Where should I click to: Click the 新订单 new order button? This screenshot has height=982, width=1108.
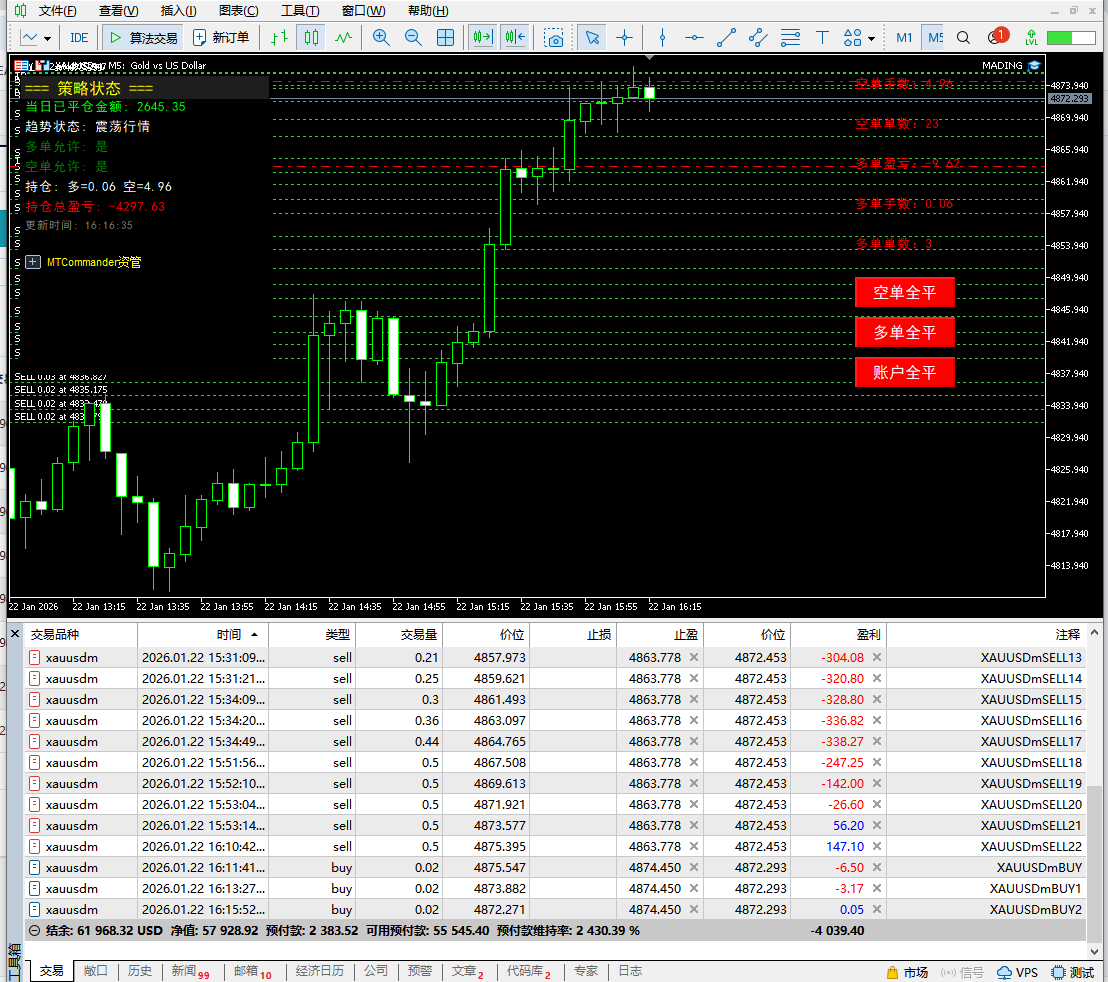coord(221,37)
